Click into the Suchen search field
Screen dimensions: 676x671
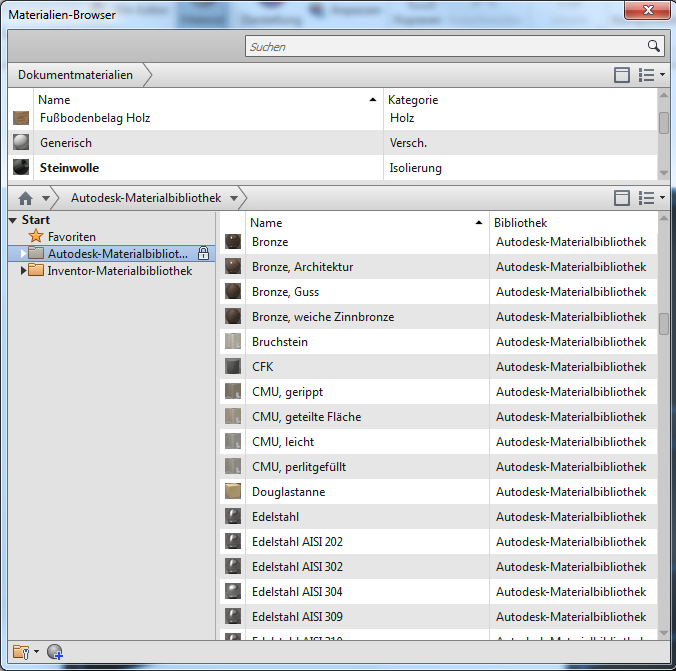(x=455, y=46)
